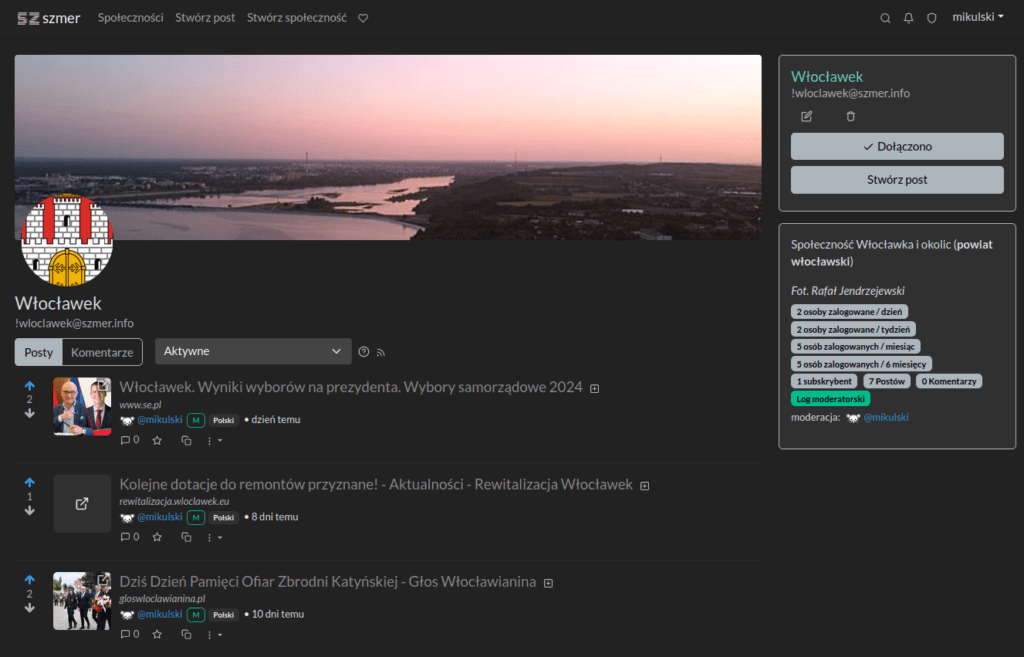Click the heart donate icon in navbar
This screenshot has height=657, width=1024.
click(363, 18)
